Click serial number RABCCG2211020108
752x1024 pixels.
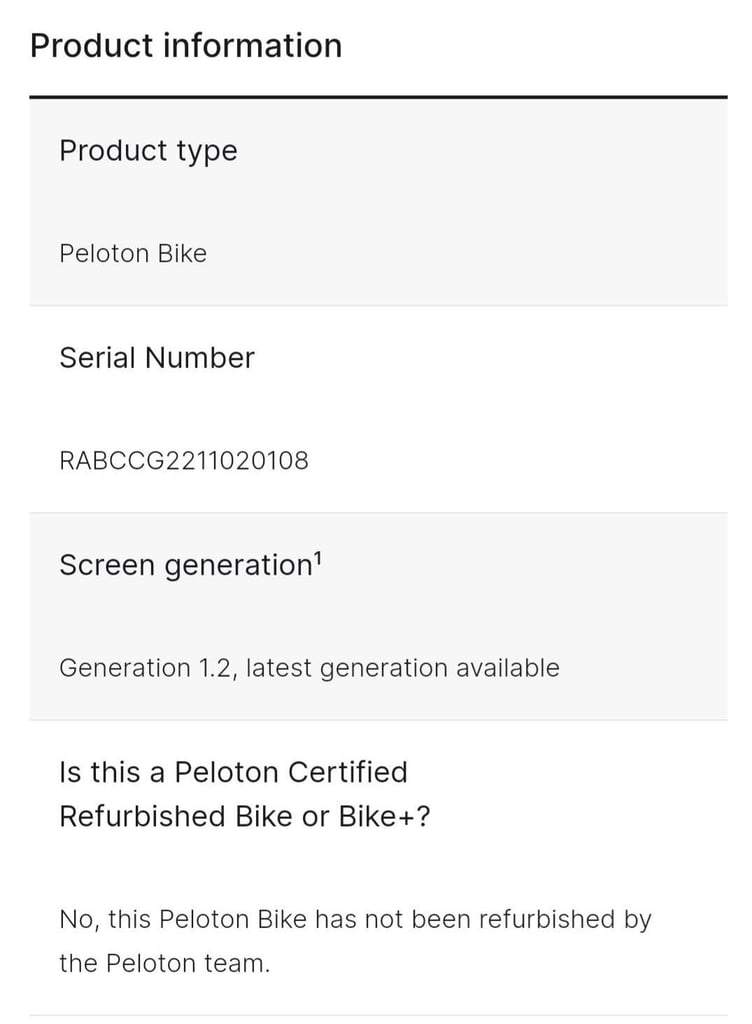click(184, 460)
